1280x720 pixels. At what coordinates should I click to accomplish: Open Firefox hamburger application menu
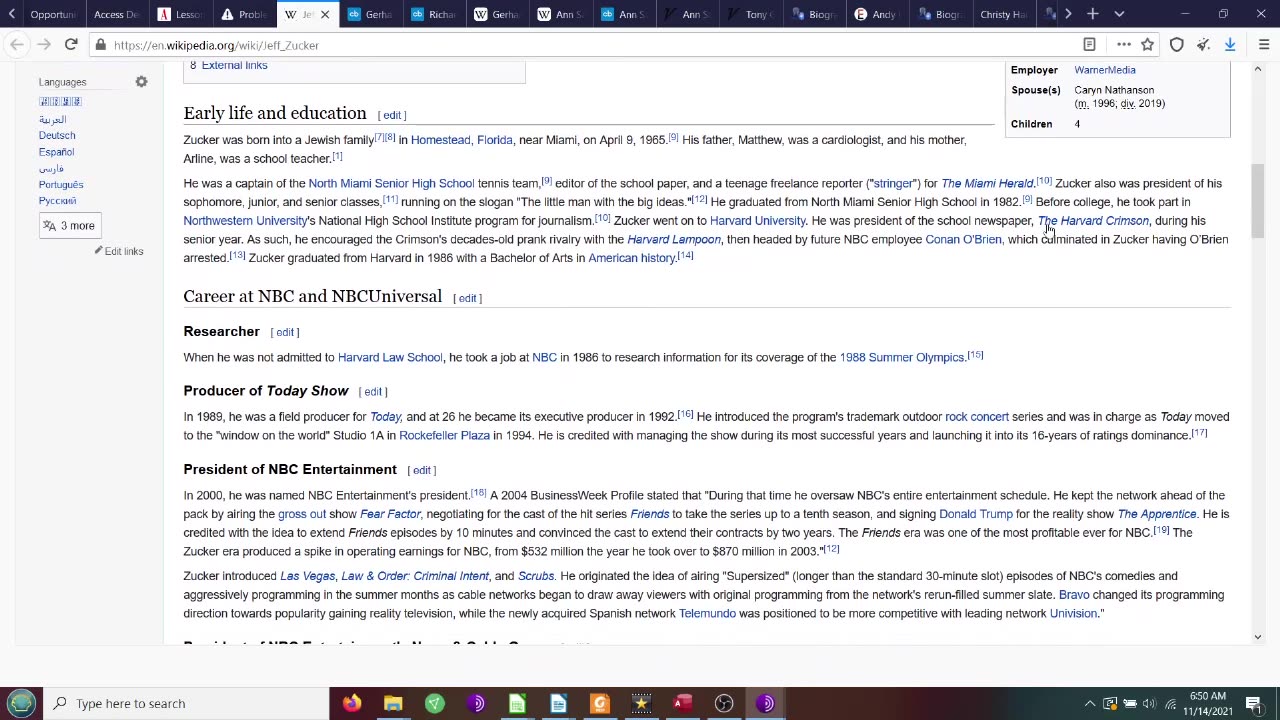click(1264, 45)
